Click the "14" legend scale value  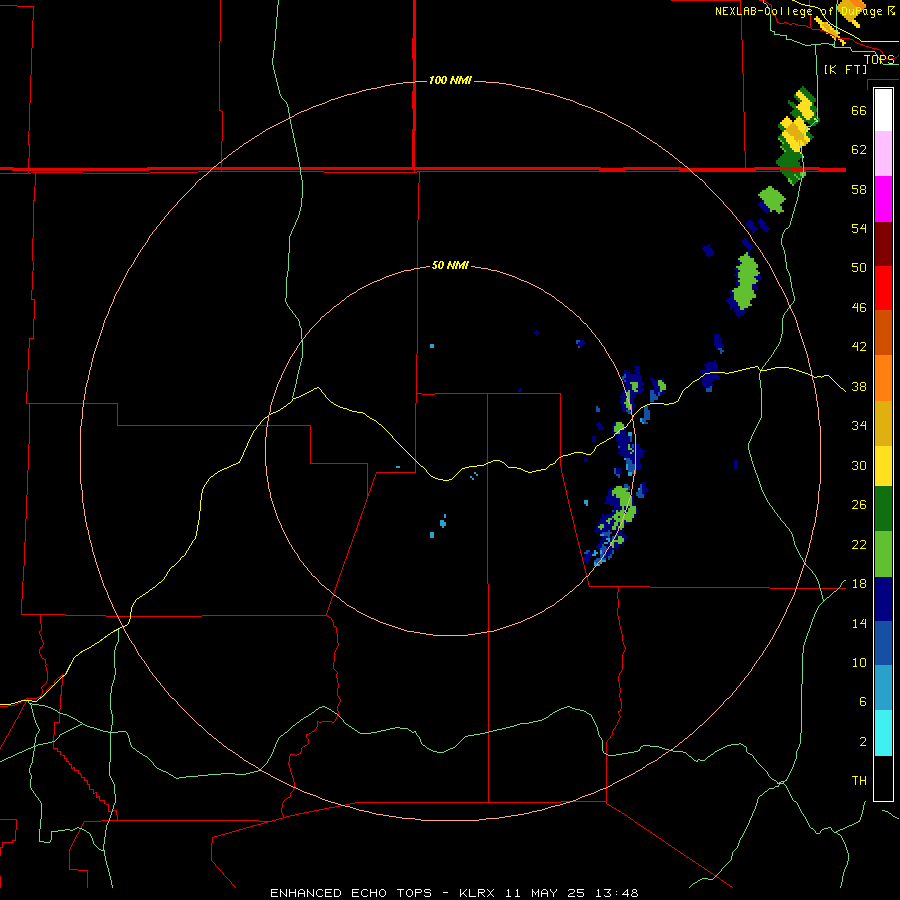[859, 623]
